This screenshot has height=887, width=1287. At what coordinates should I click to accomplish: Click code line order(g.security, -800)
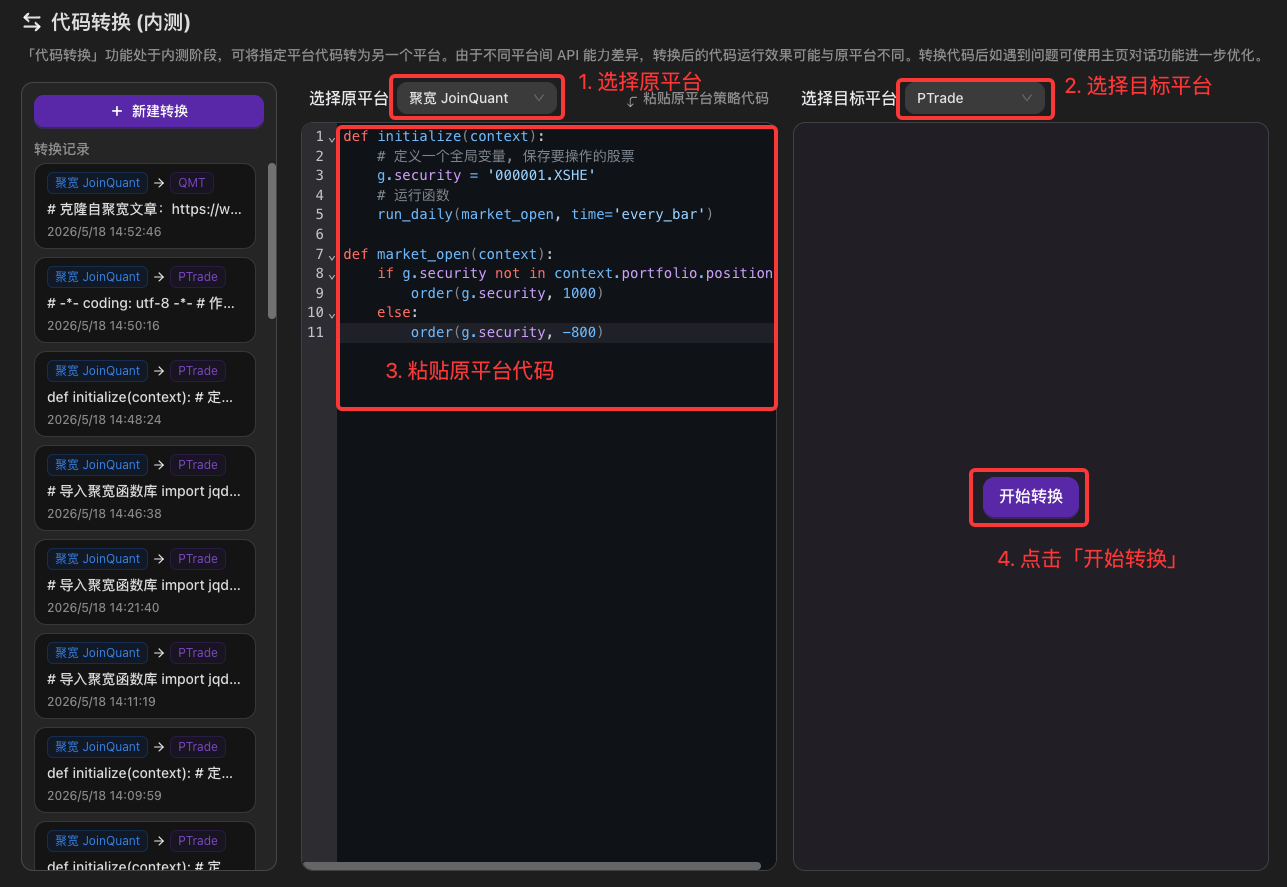click(x=507, y=332)
